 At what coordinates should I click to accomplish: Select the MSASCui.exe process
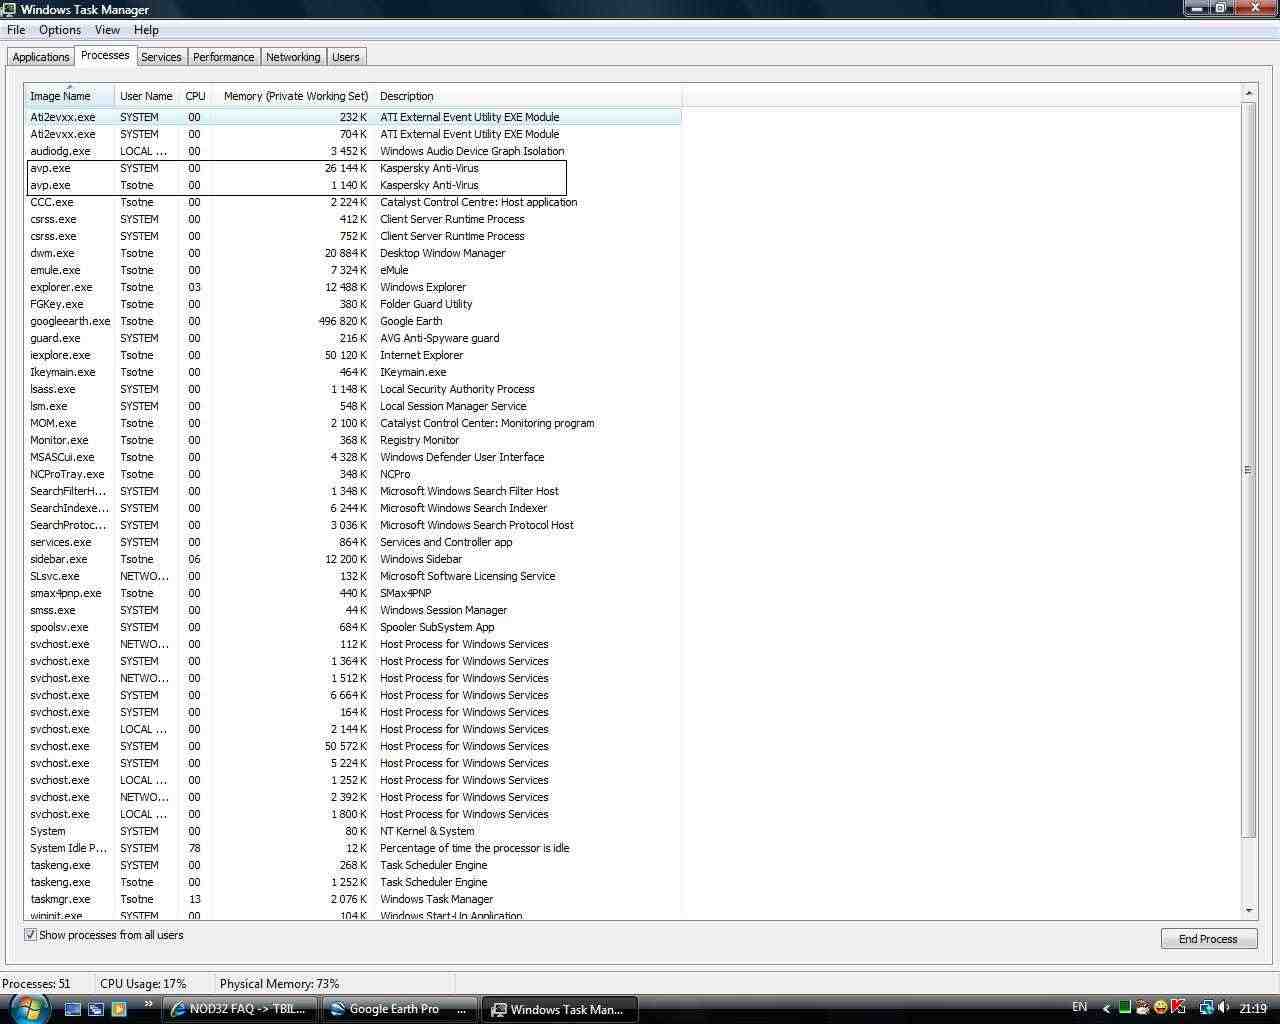pos(353,457)
